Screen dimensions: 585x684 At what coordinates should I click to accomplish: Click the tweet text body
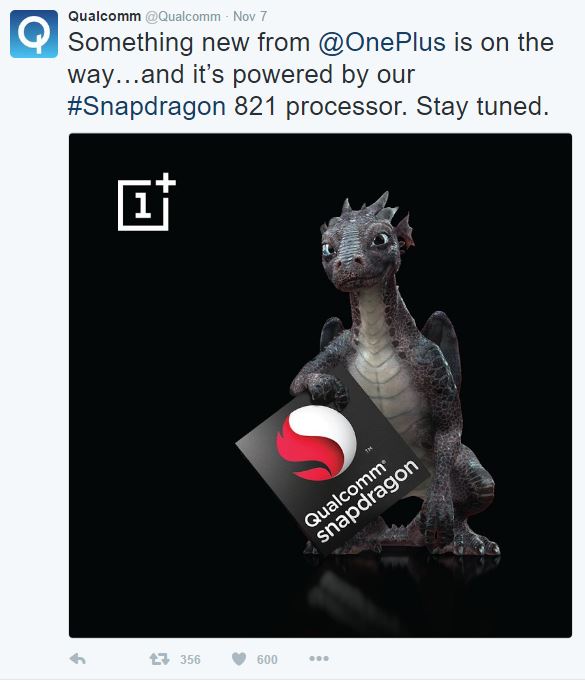[311, 74]
